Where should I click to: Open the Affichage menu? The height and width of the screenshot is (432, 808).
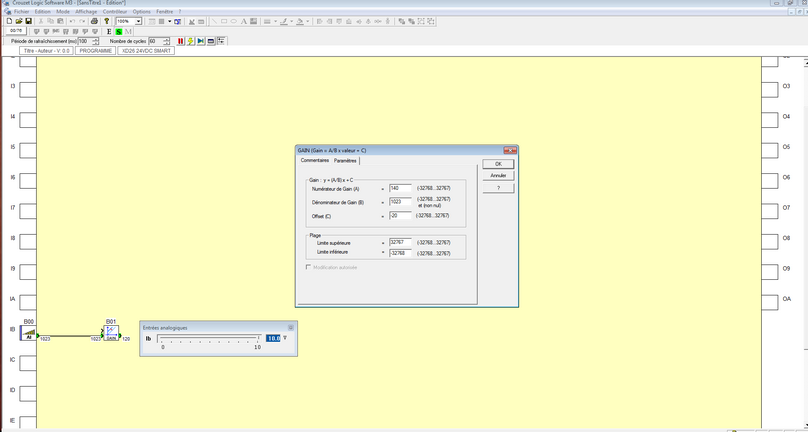point(87,11)
